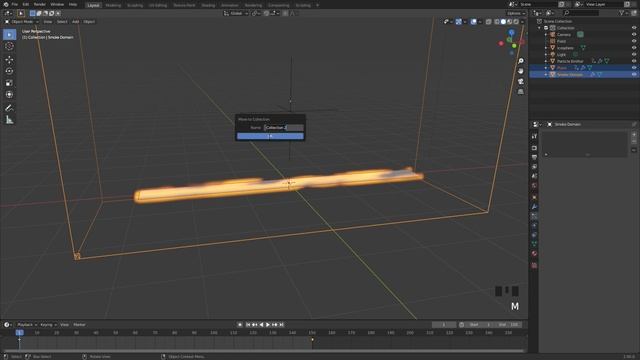Open the Object Mode dropdown
This screenshot has width=640, height=360.
tap(21, 22)
